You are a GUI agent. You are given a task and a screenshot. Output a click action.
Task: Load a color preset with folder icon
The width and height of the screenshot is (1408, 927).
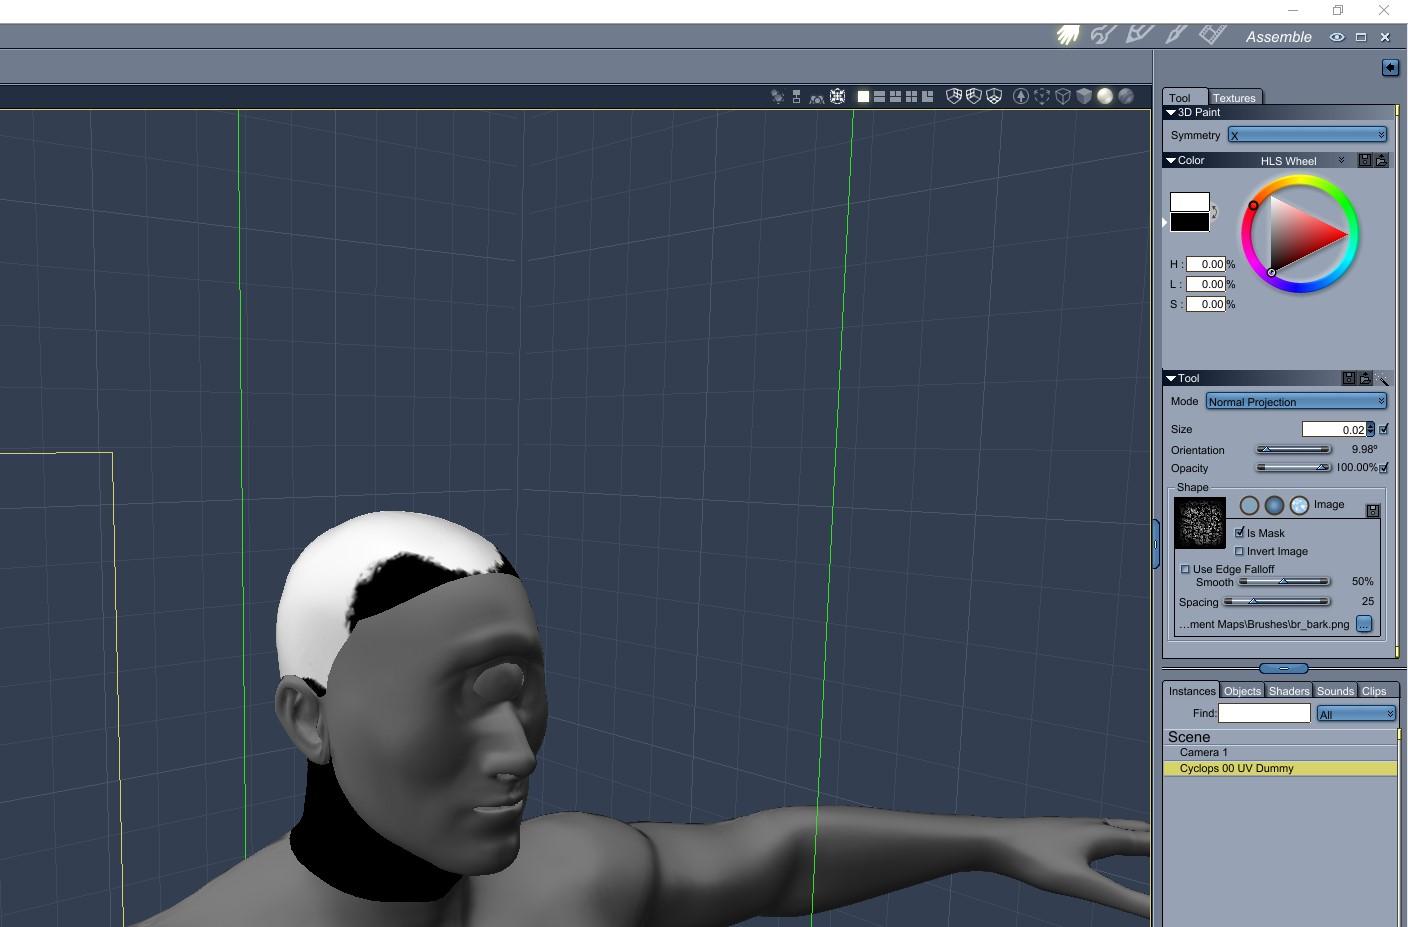[x=1381, y=160]
